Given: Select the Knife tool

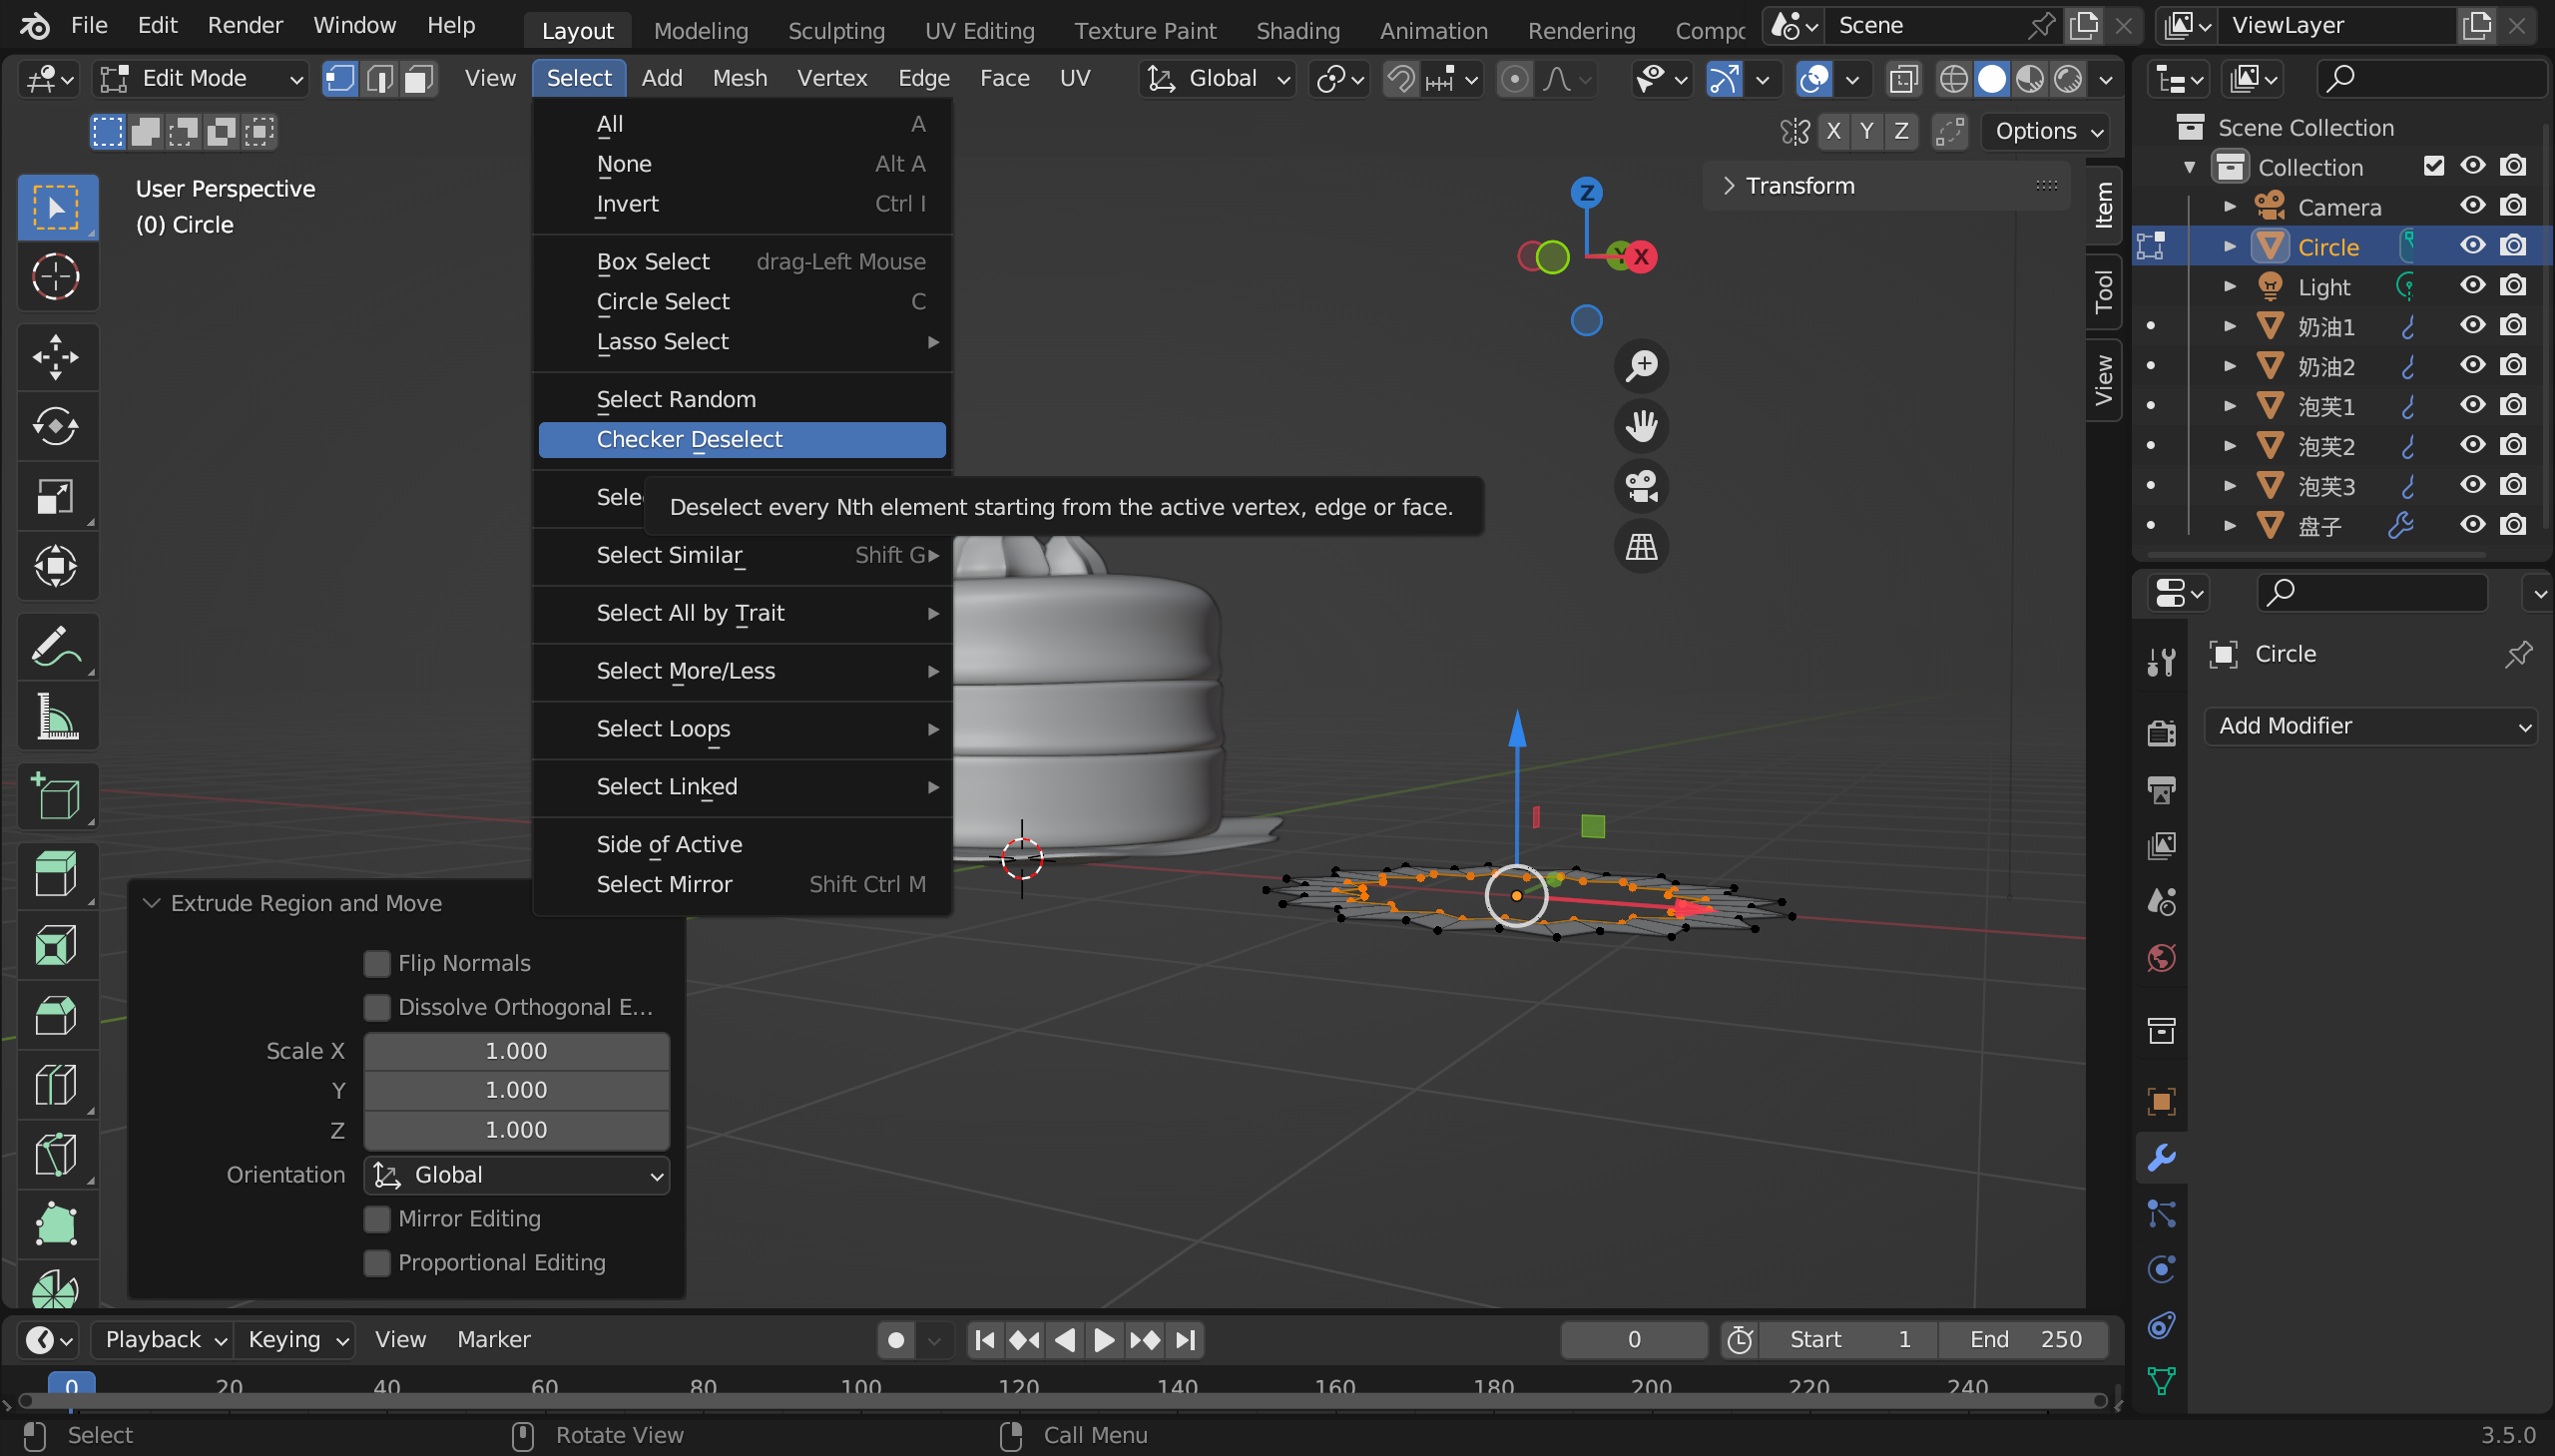Looking at the screenshot, I should click(x=57, y=1155).
